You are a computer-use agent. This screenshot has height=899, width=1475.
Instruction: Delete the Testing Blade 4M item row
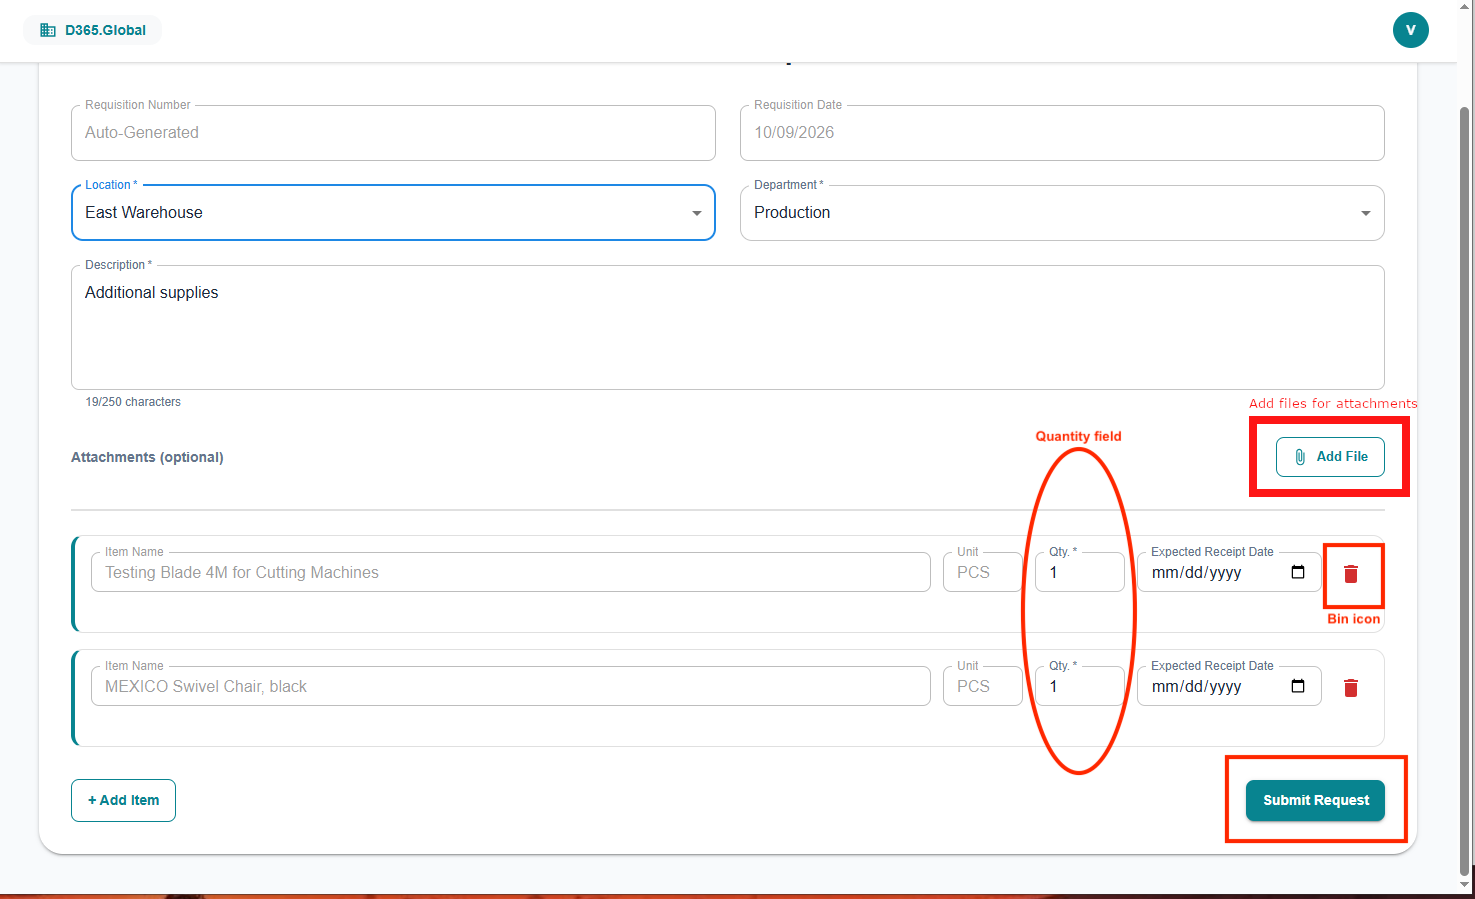pyautogui.click(x=1351, y=574)
